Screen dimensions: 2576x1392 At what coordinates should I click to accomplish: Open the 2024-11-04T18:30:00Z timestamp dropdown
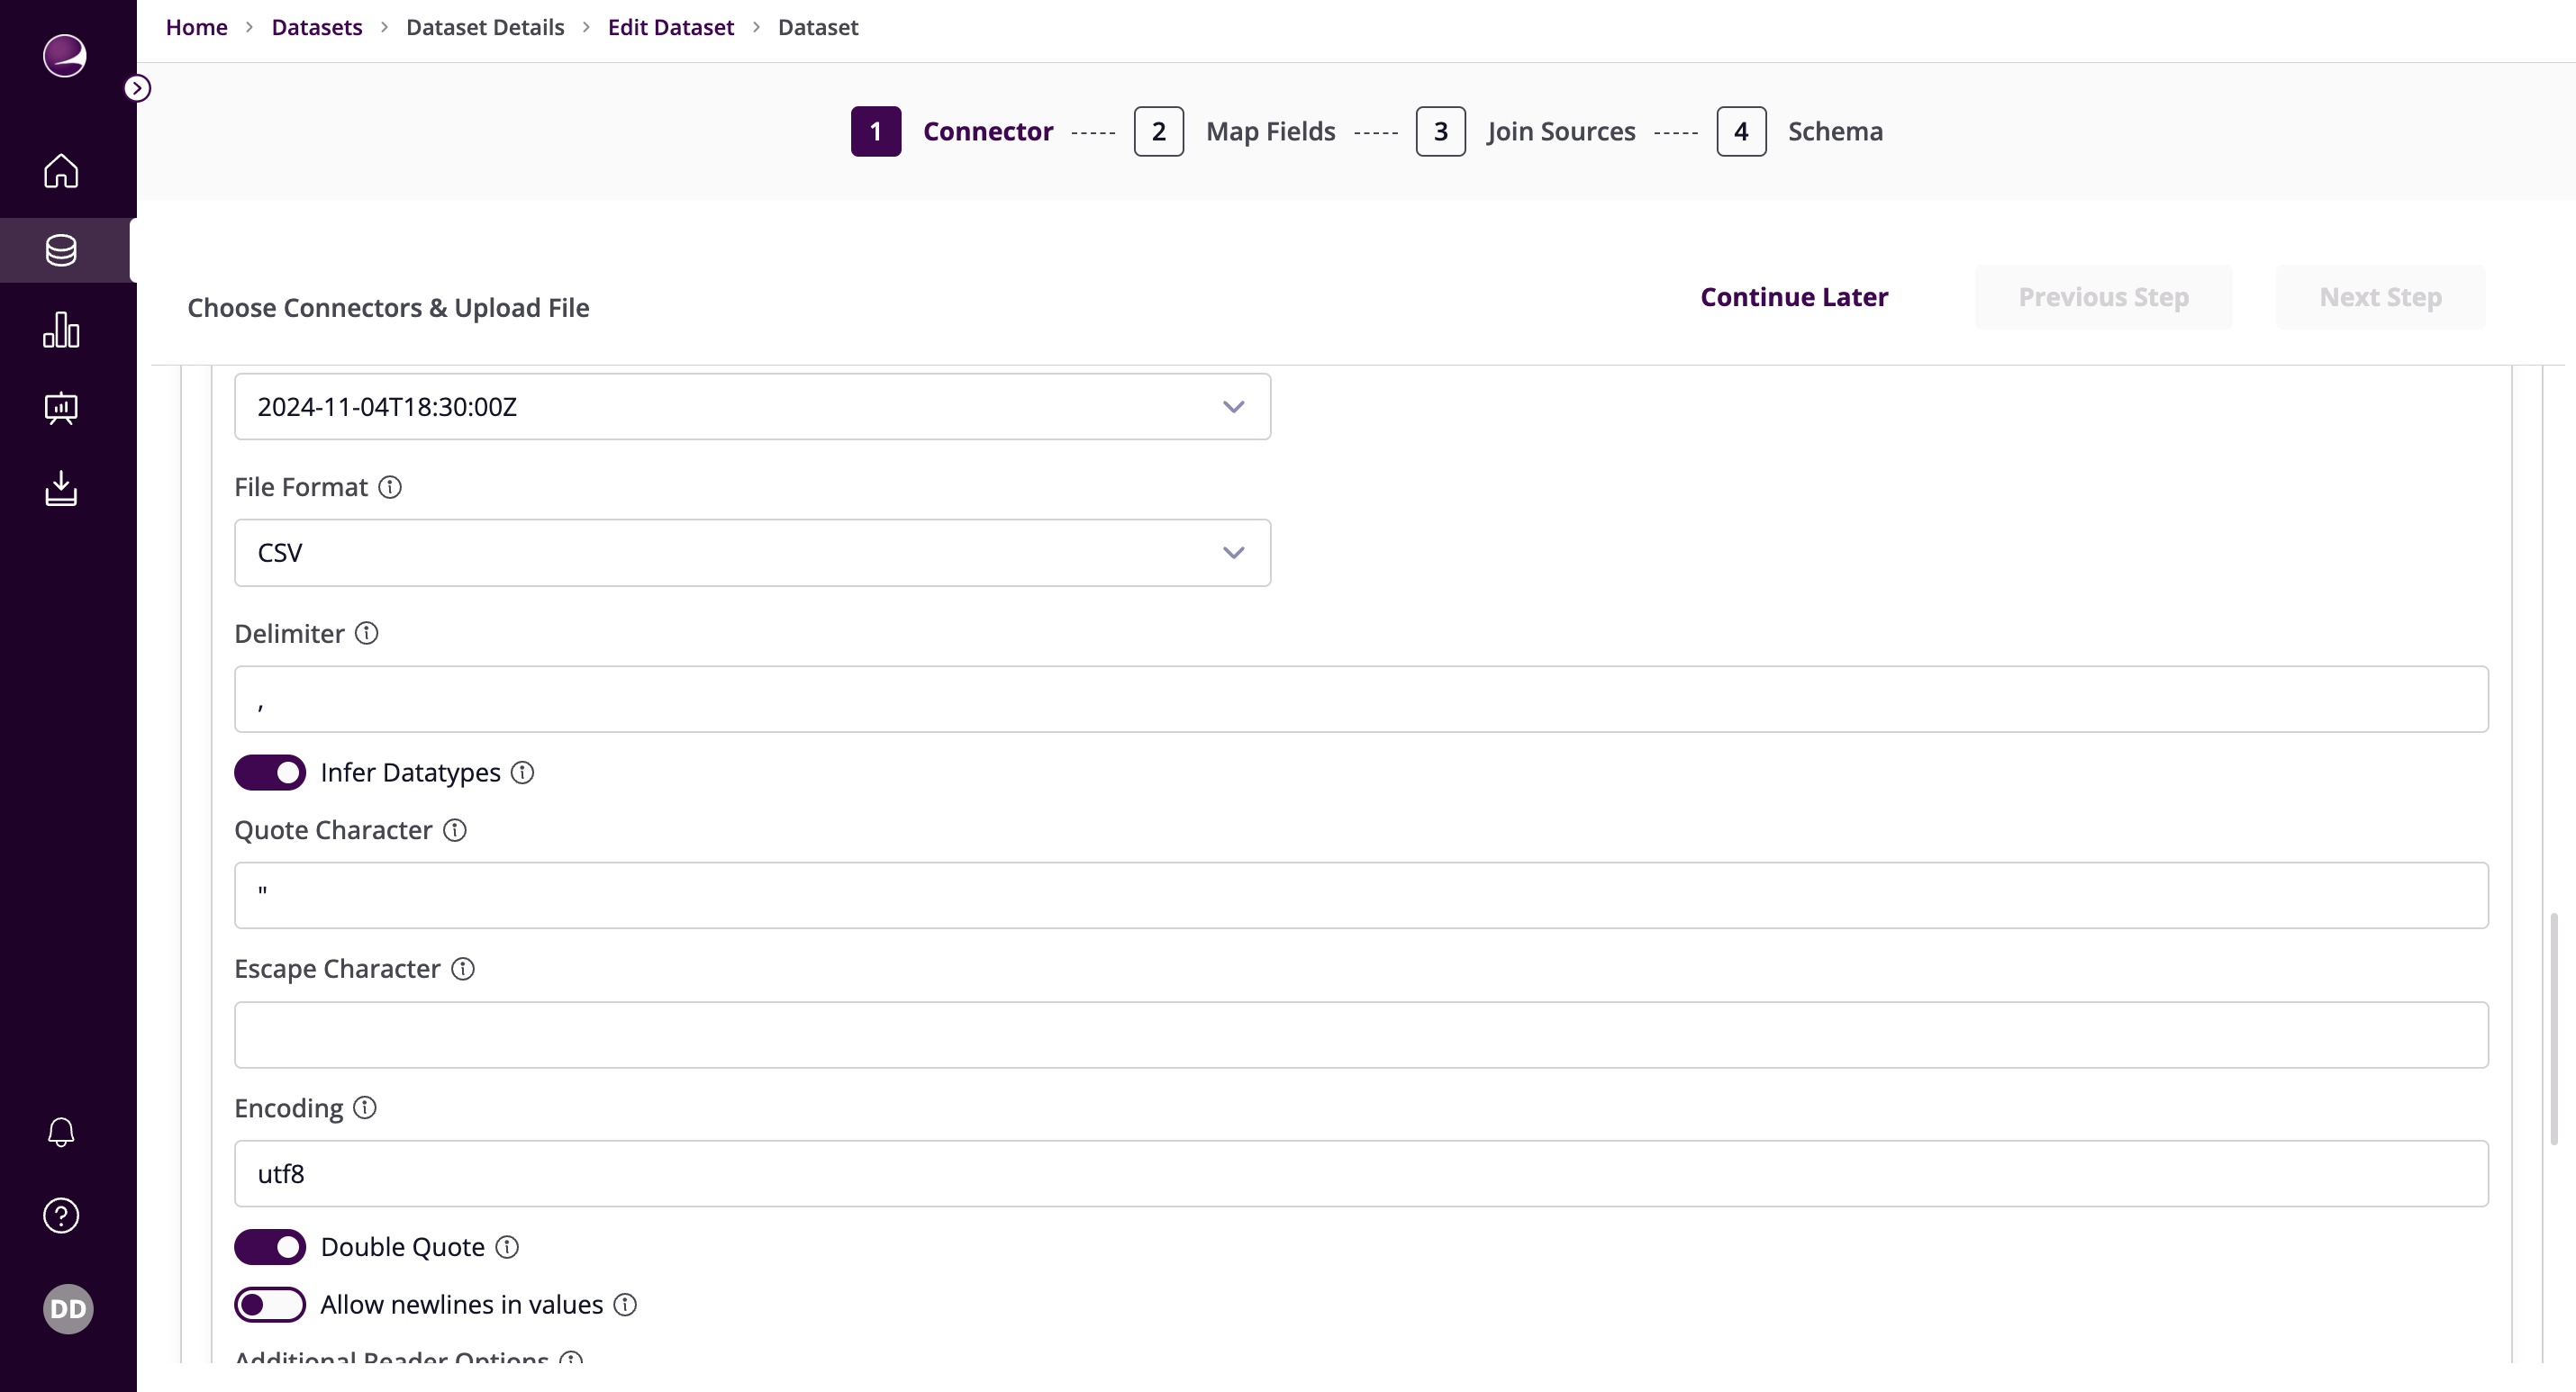pos(752,407)
